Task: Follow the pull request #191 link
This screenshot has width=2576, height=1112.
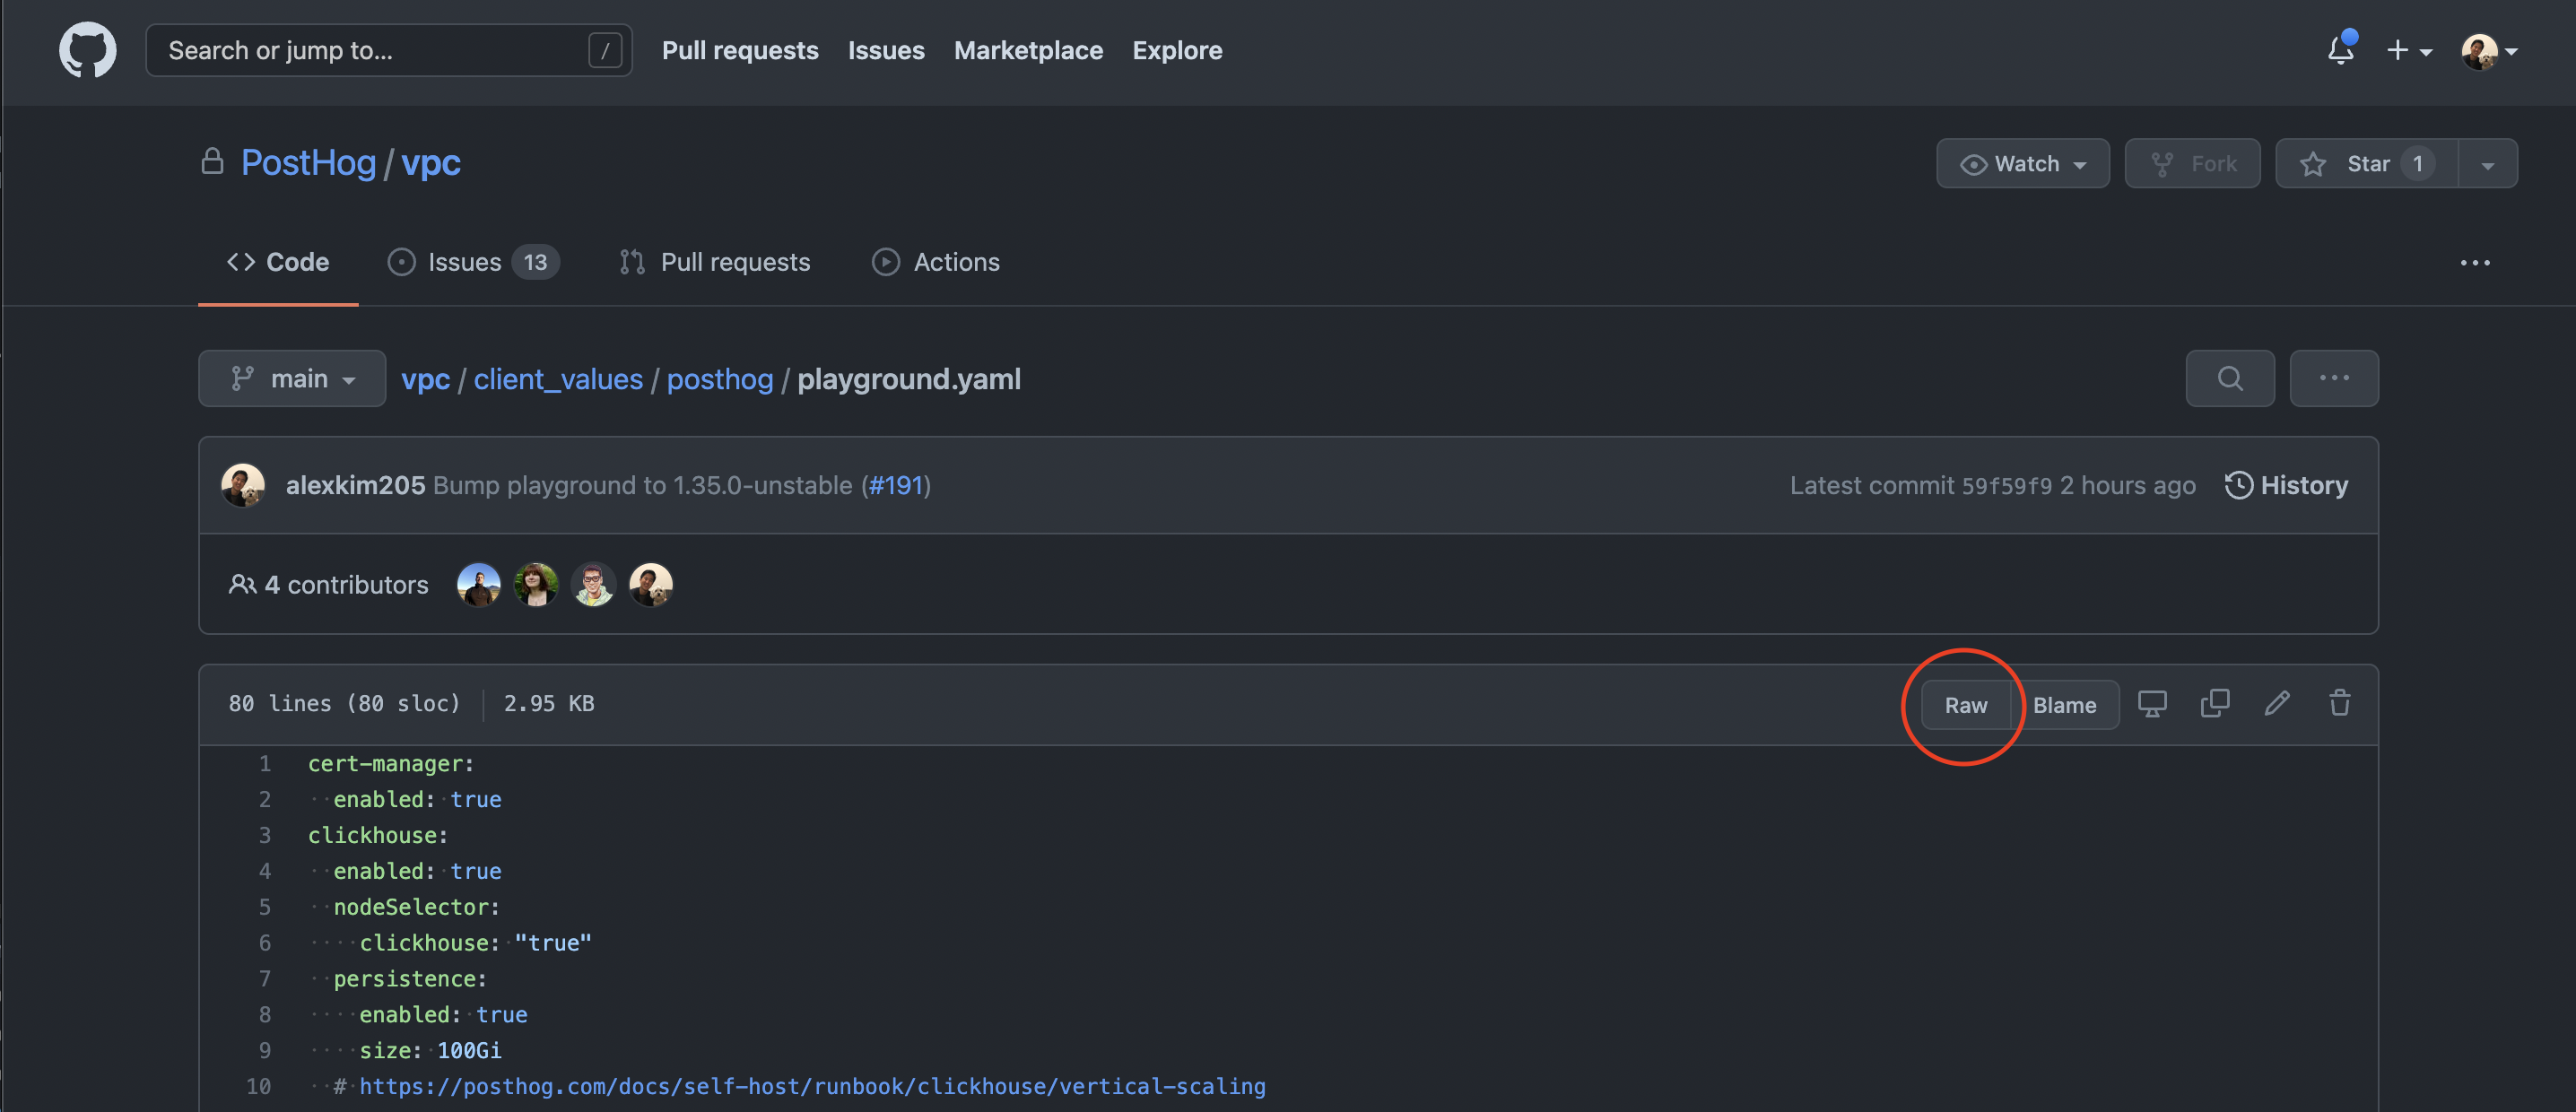Action: [x=895, y=485]
